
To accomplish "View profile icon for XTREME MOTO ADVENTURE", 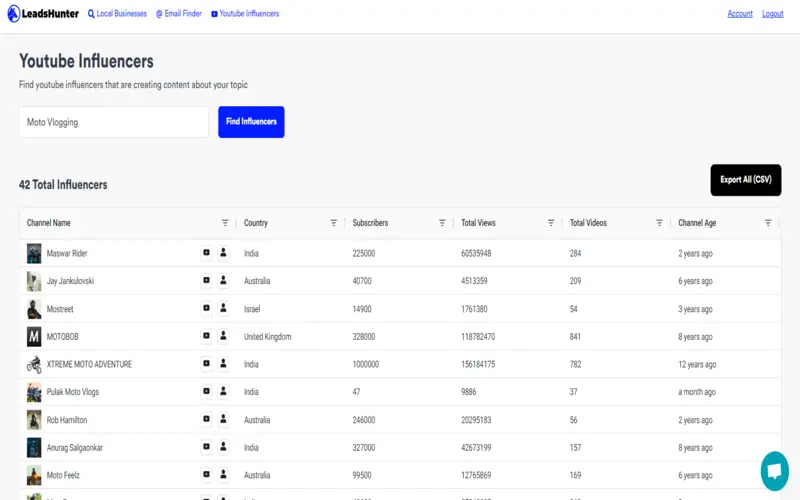I will click(223, 363).
